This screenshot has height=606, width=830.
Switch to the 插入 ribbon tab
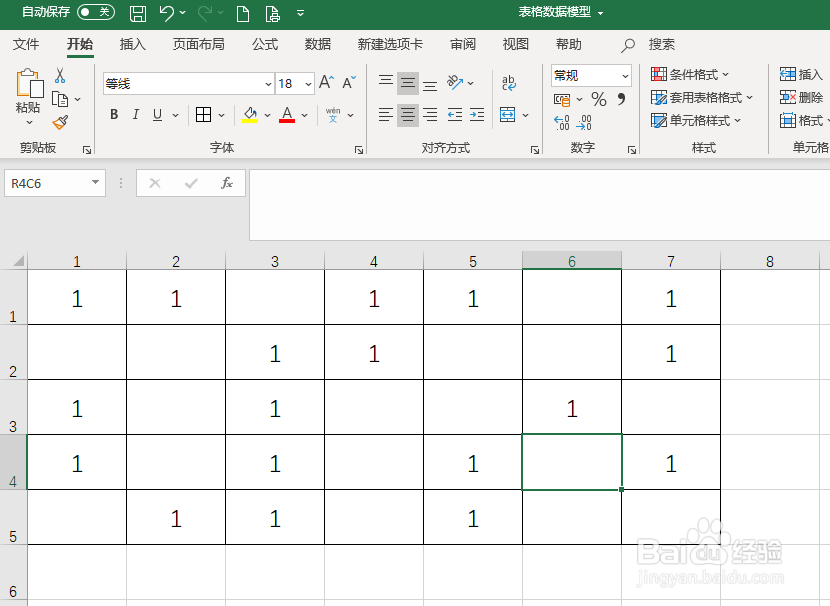[x=131, y=44]
